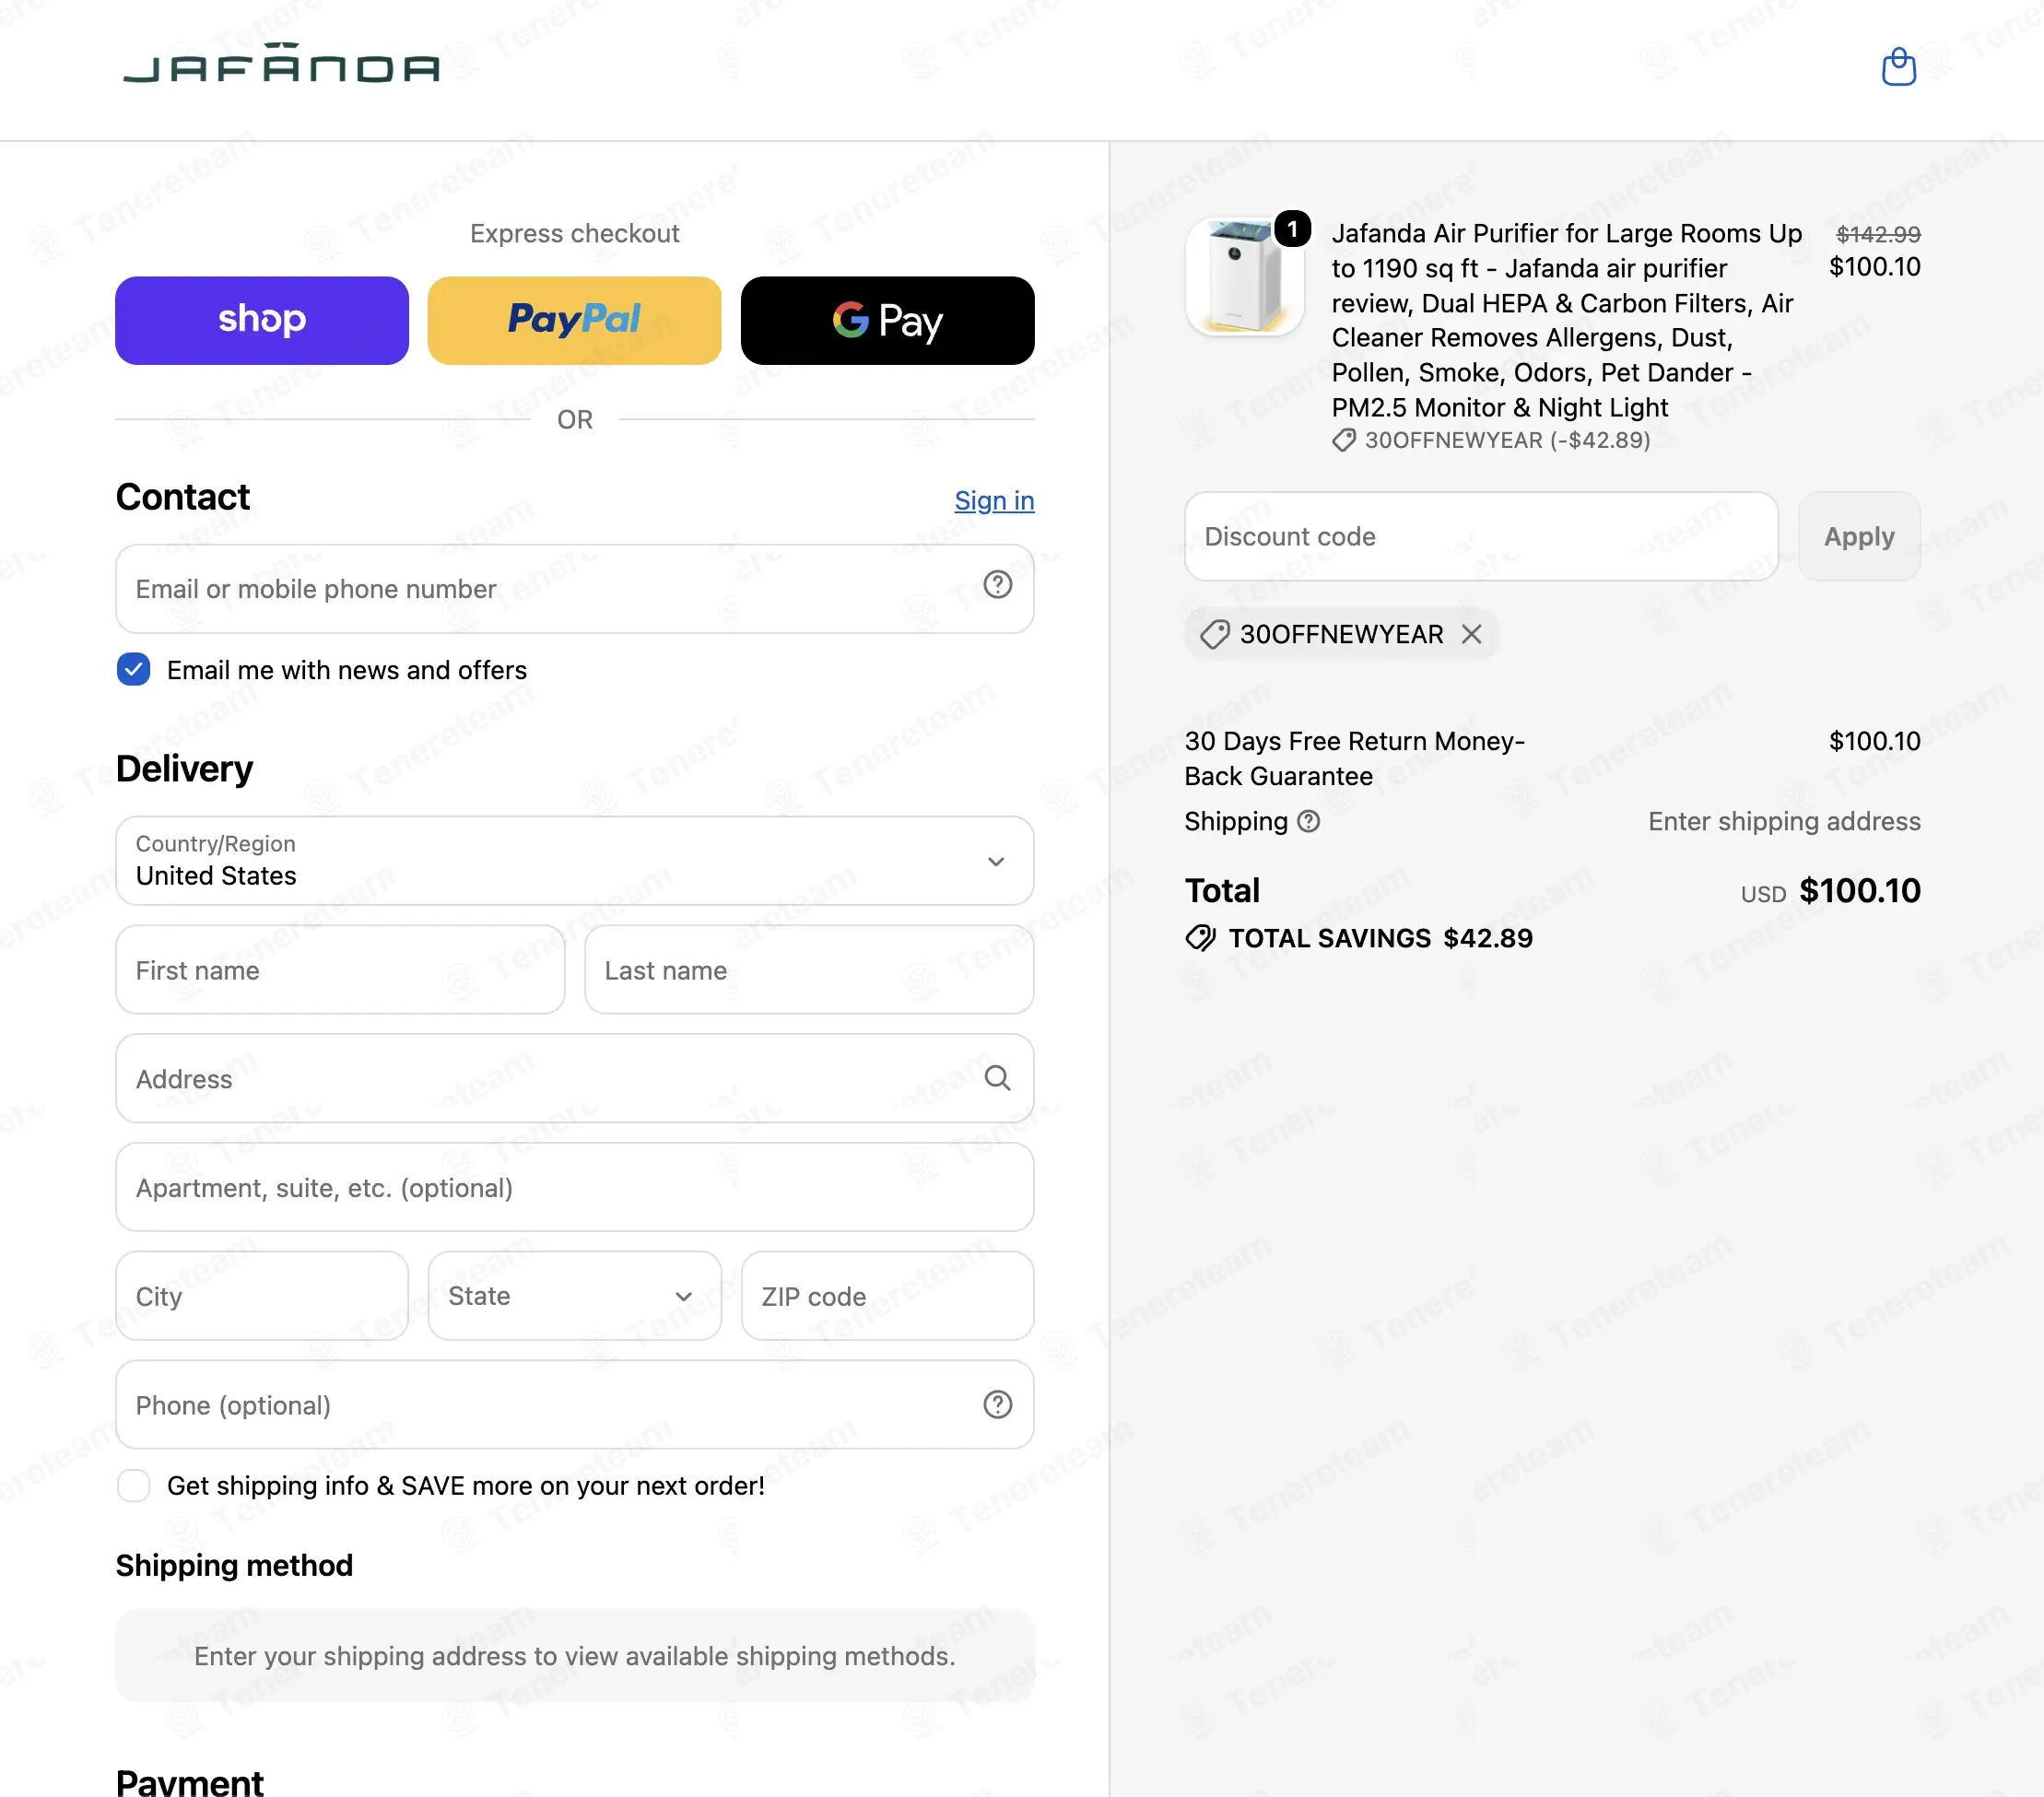Remove the 30OFFNEWYEAR discount code
This screenshot has height=1797, width=2044.
tap(1471, 634)
